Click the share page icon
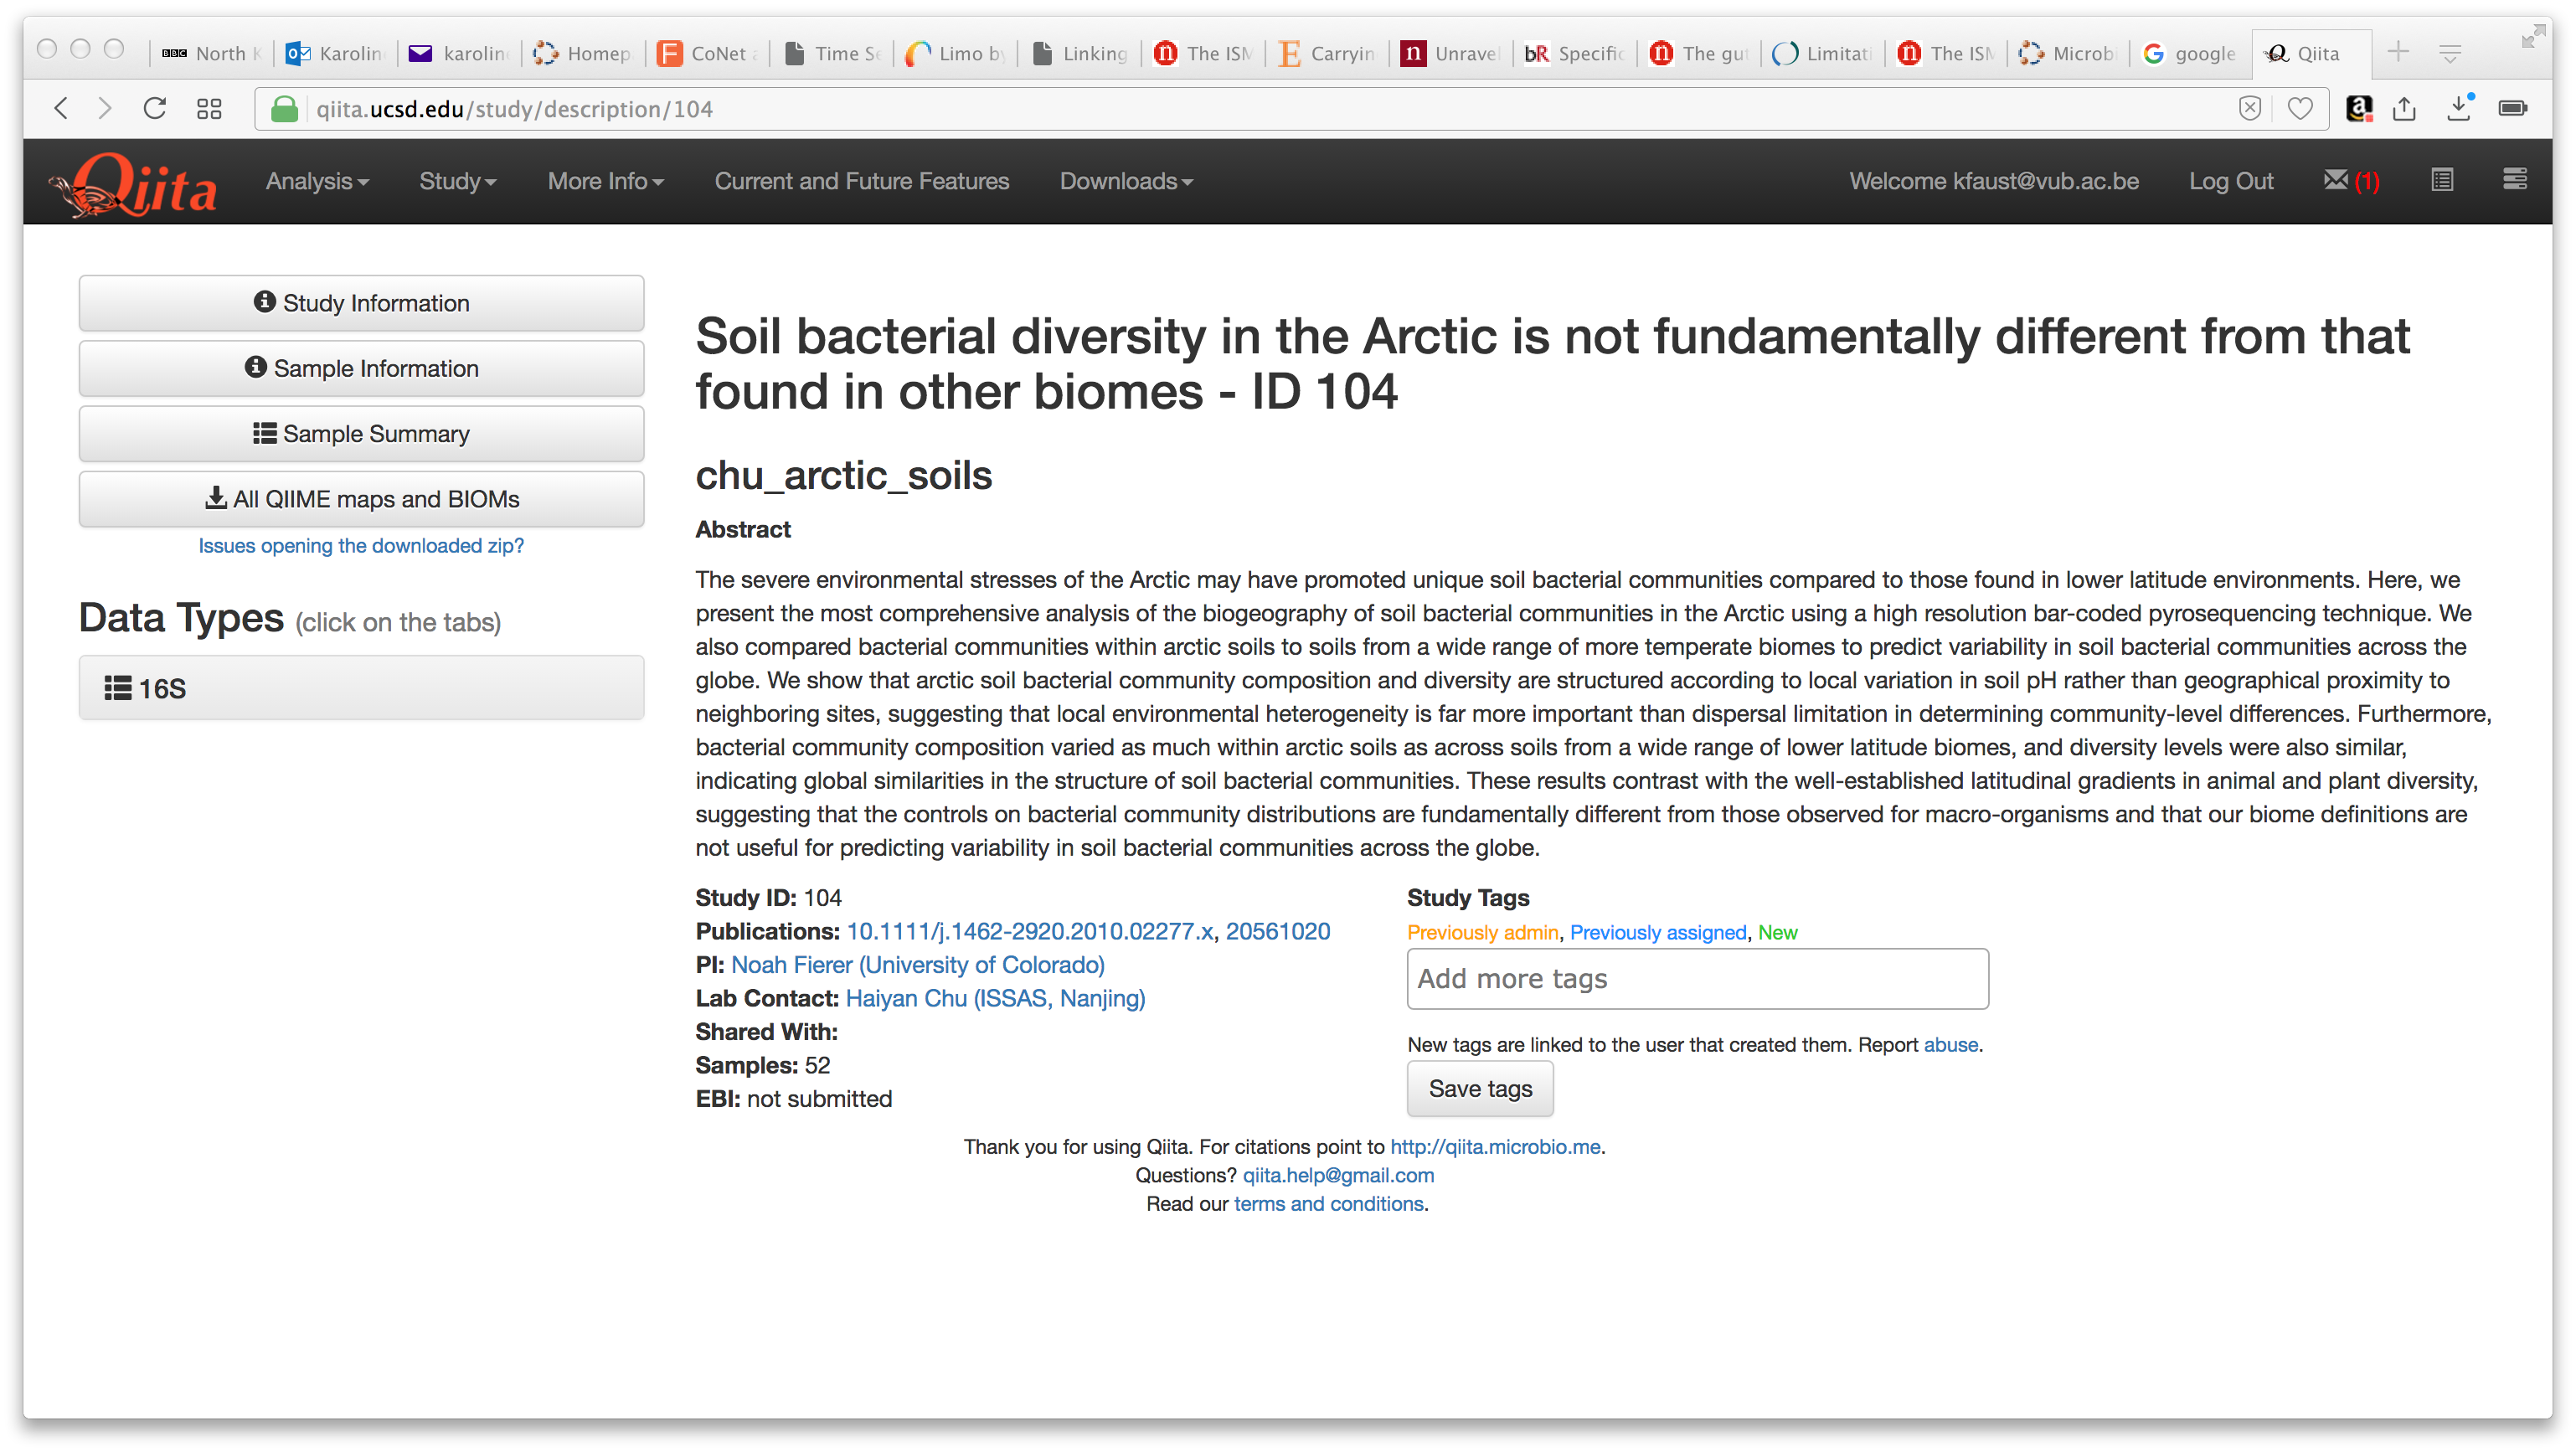 tap(2405, 108)
